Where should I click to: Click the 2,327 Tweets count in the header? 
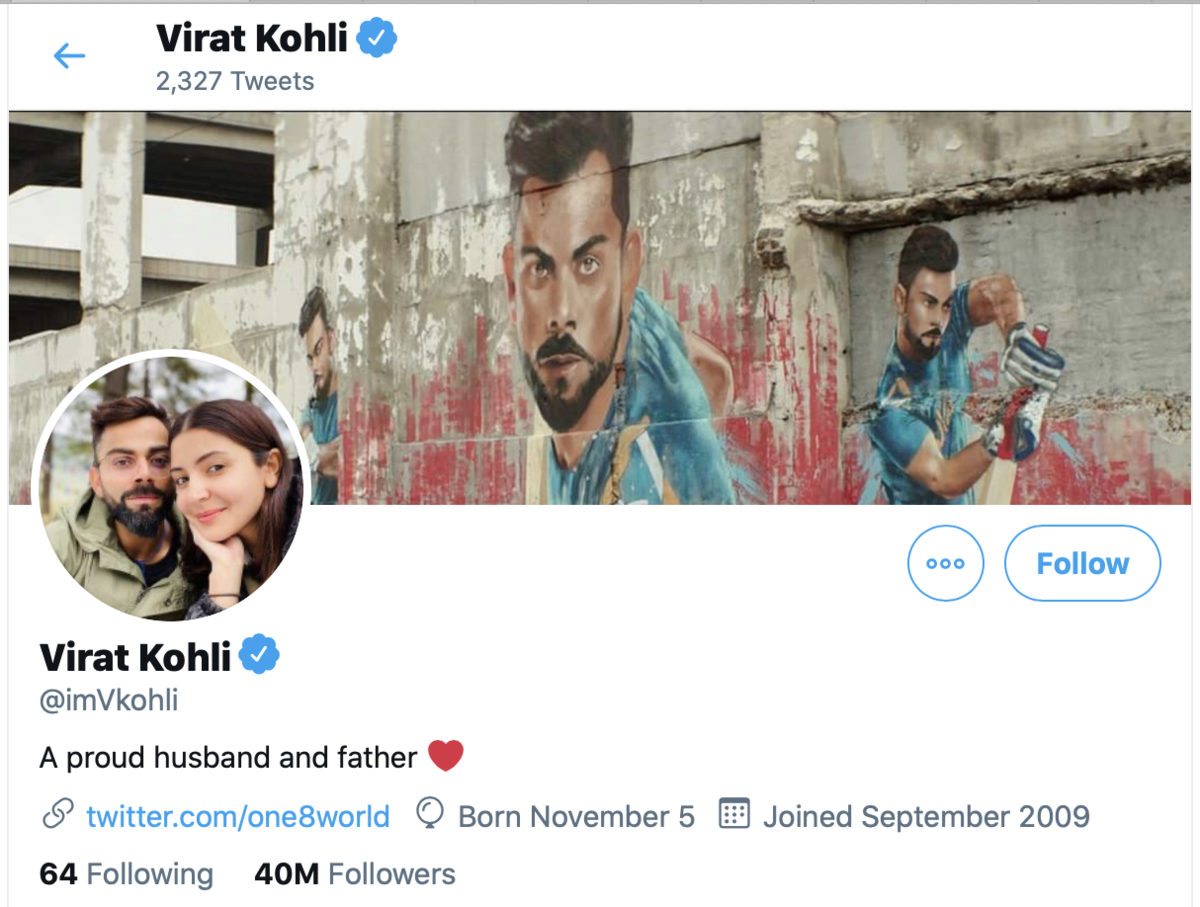click(235, 81)
